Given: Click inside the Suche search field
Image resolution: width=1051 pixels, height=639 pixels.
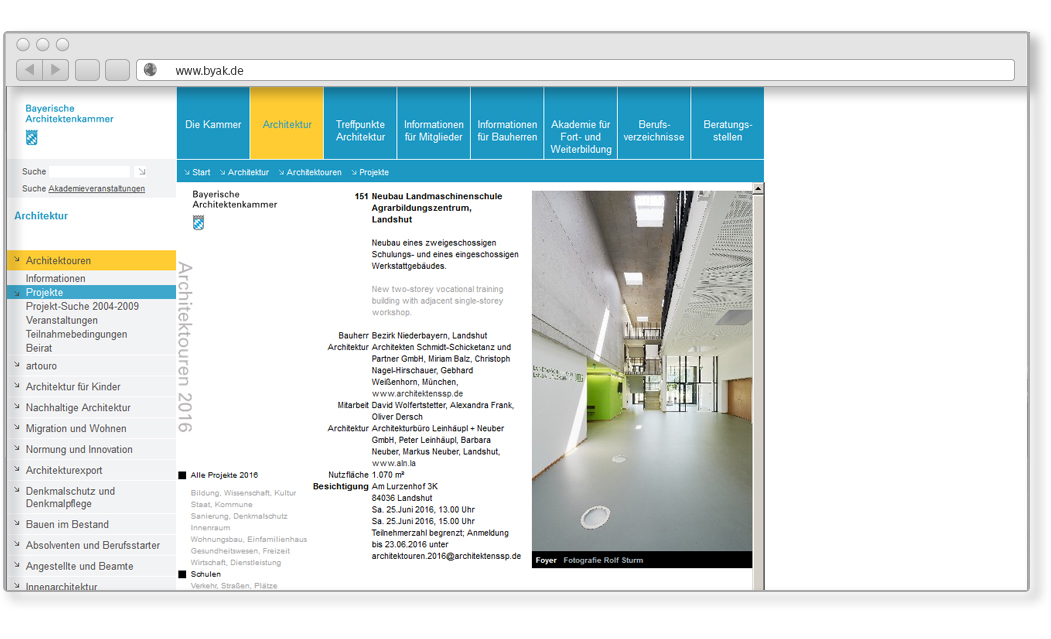Looking at the screenshot, I should [x=90, y=171].
